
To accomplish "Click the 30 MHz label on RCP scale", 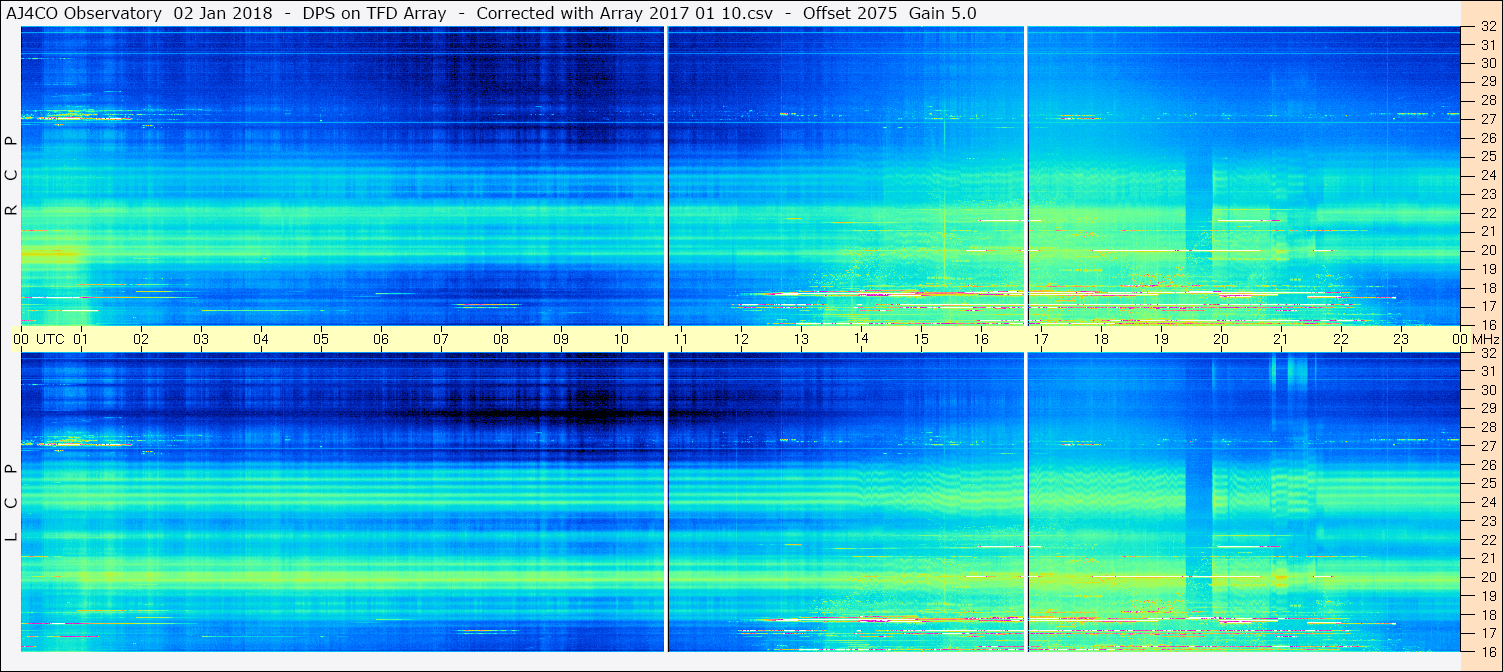I will pos(1488,63).
